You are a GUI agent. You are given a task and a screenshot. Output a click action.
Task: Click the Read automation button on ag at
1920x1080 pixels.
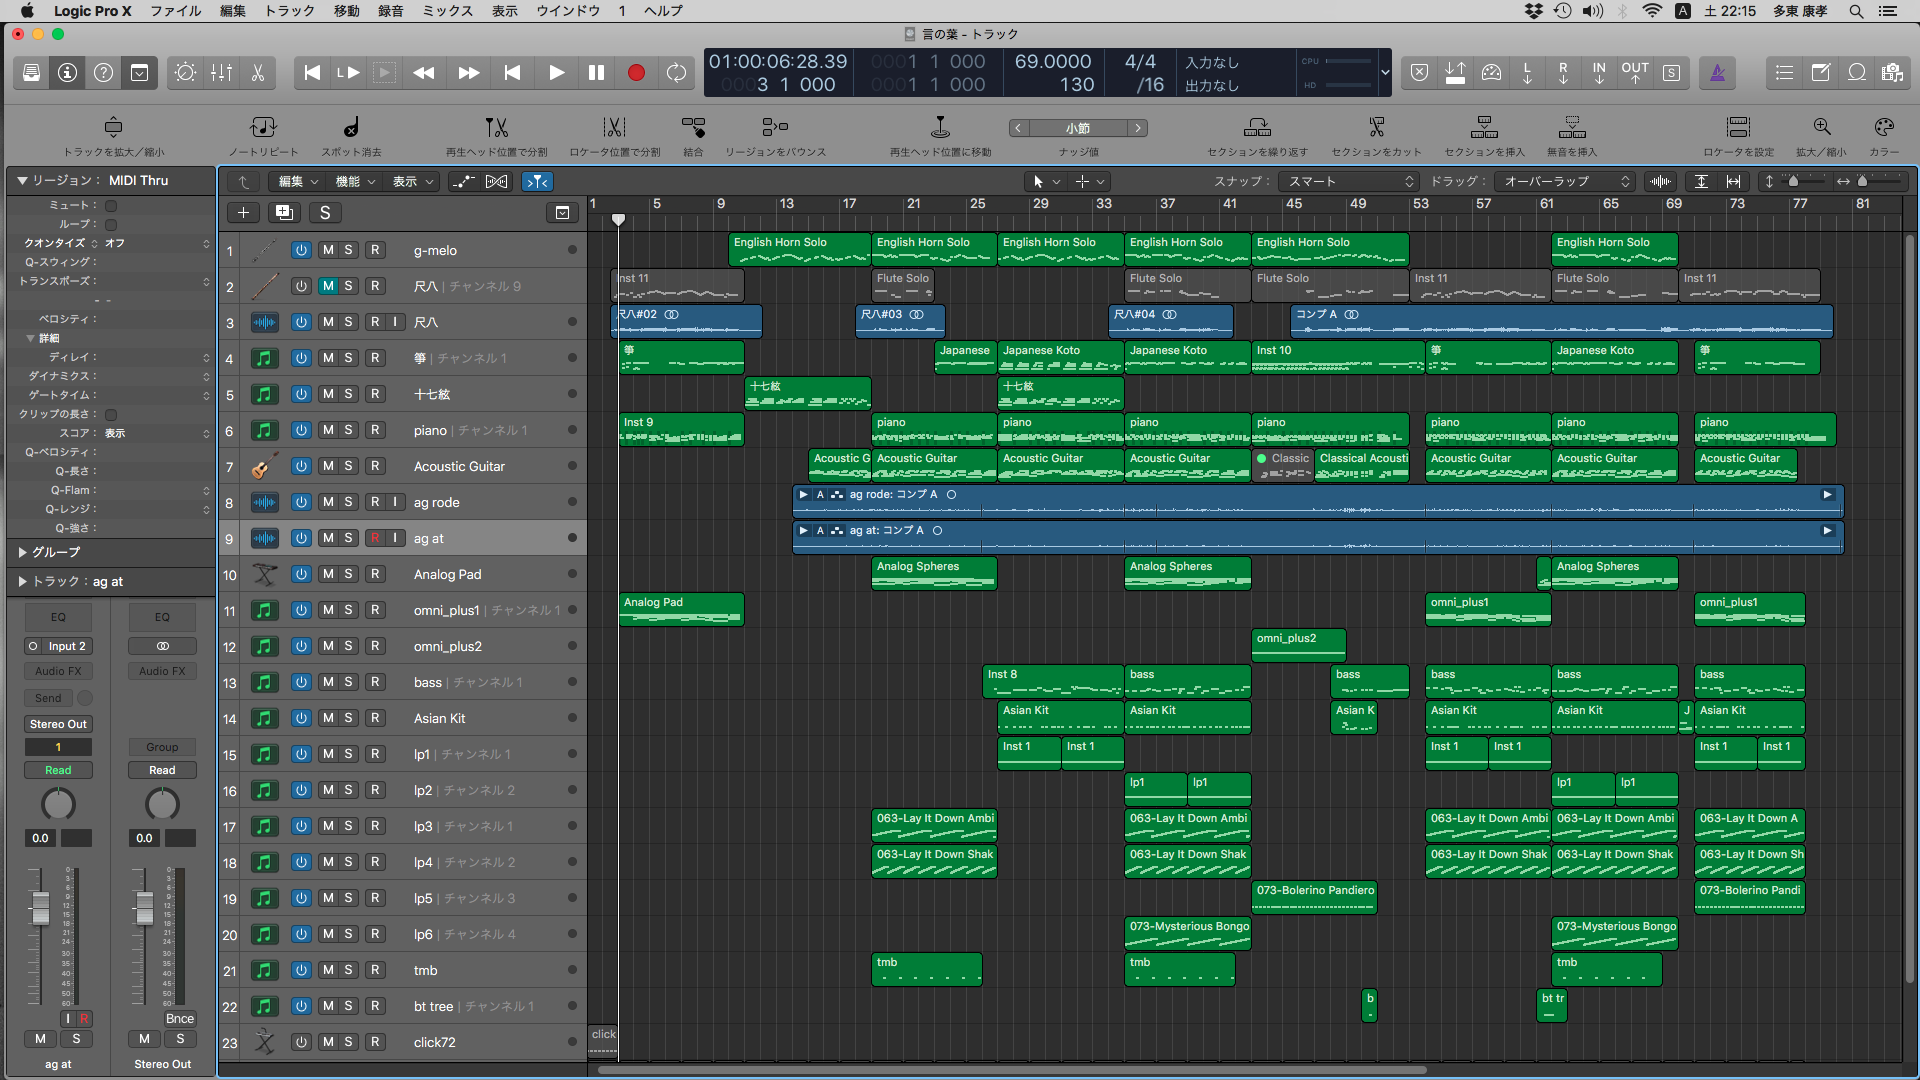click(58, 770)
